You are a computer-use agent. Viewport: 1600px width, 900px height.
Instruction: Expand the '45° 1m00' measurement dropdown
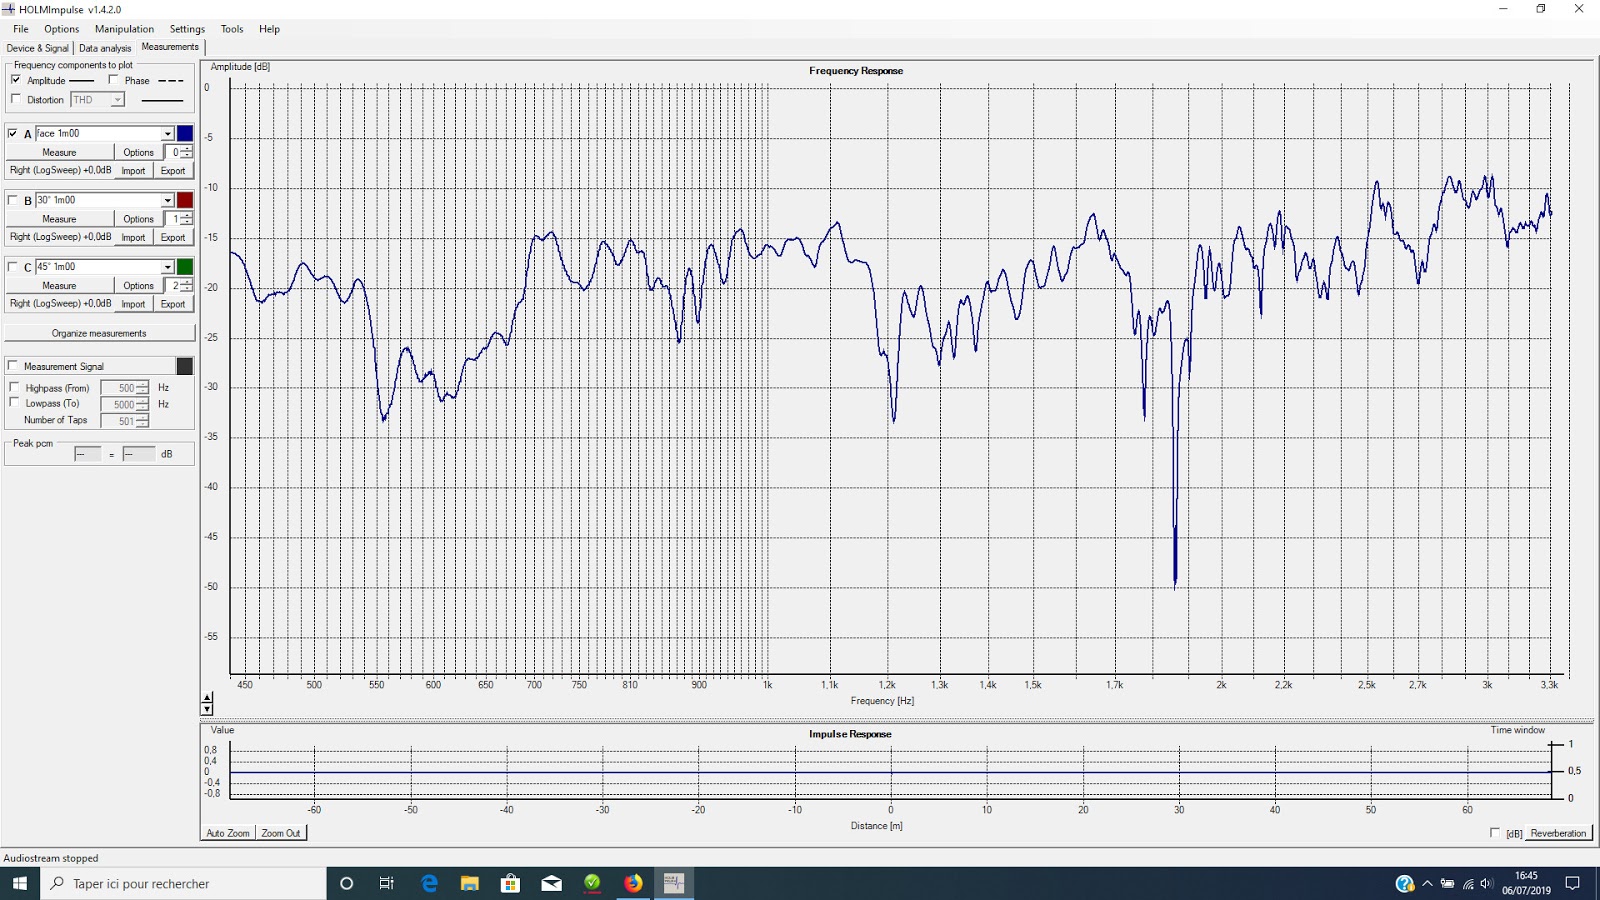tap(167, 267)
